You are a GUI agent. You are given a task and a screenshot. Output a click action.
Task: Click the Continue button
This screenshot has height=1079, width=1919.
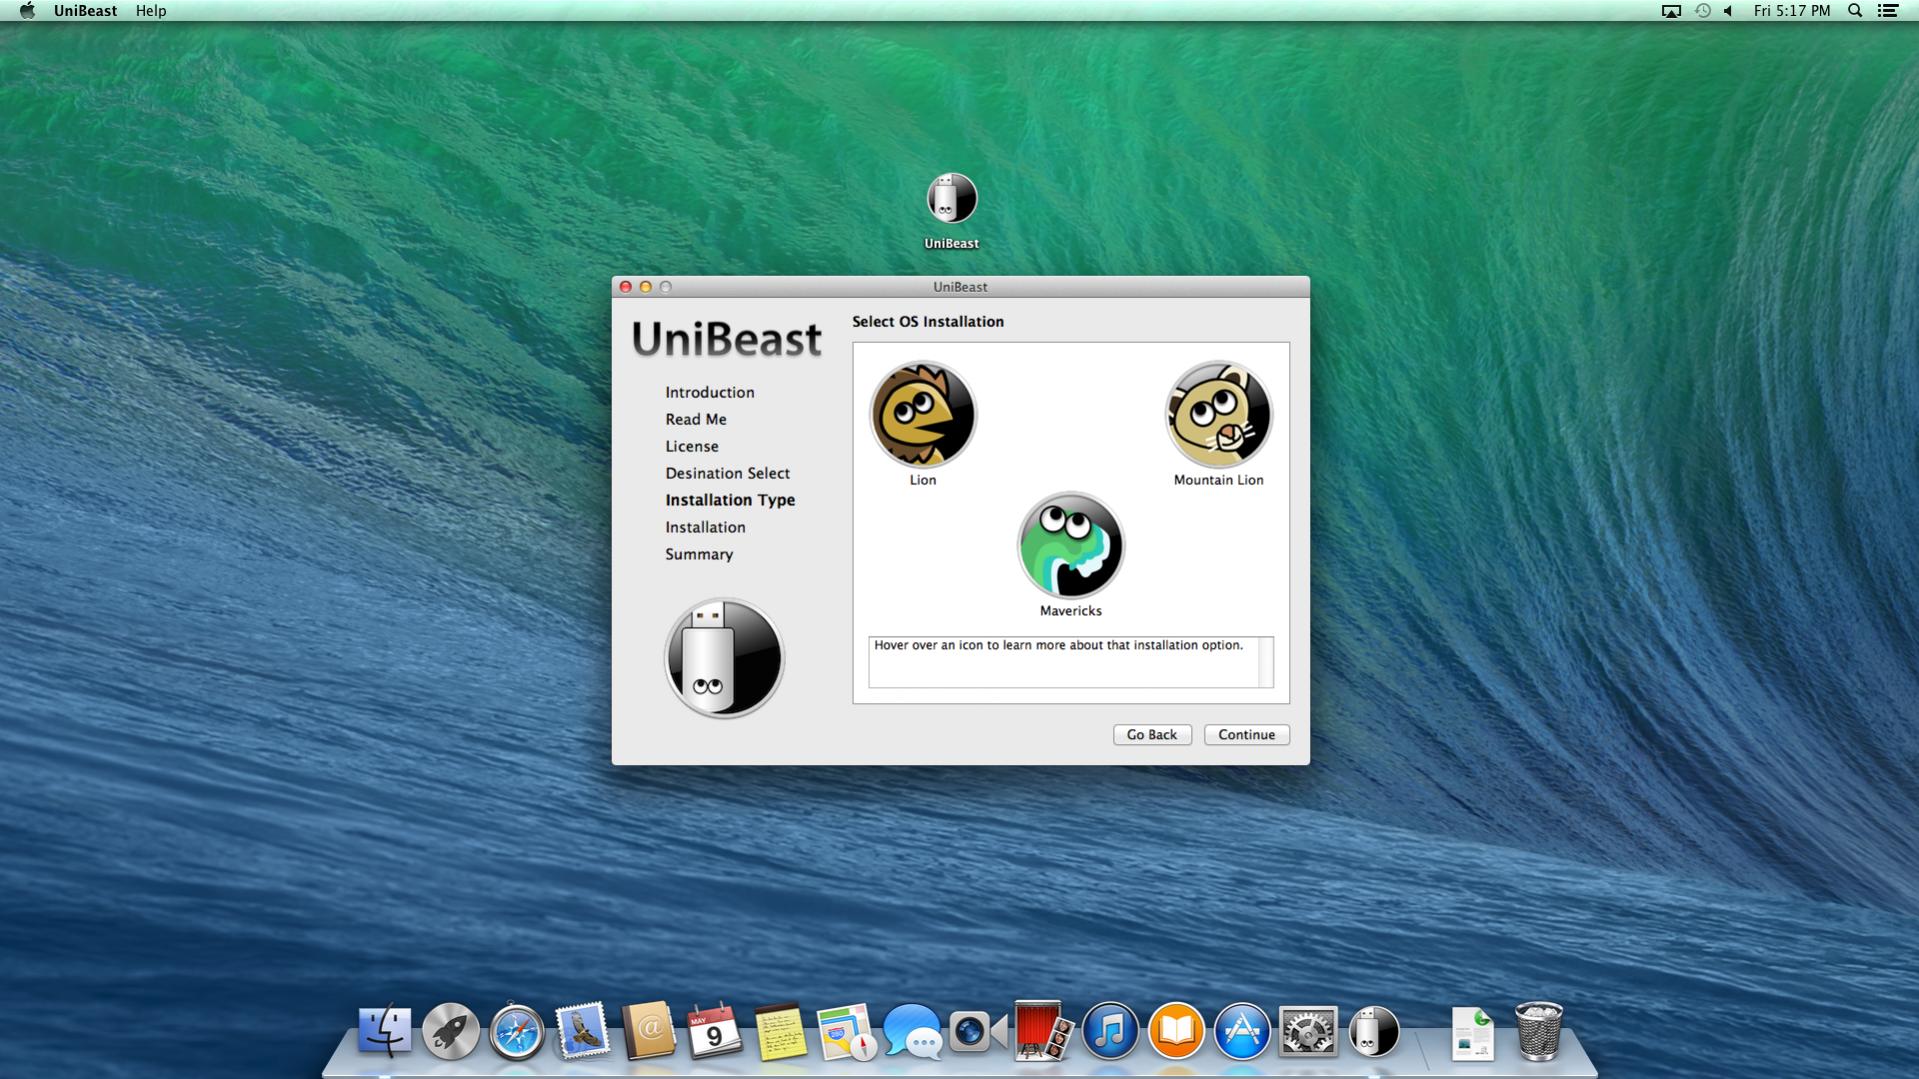[x=1246, y=734]
